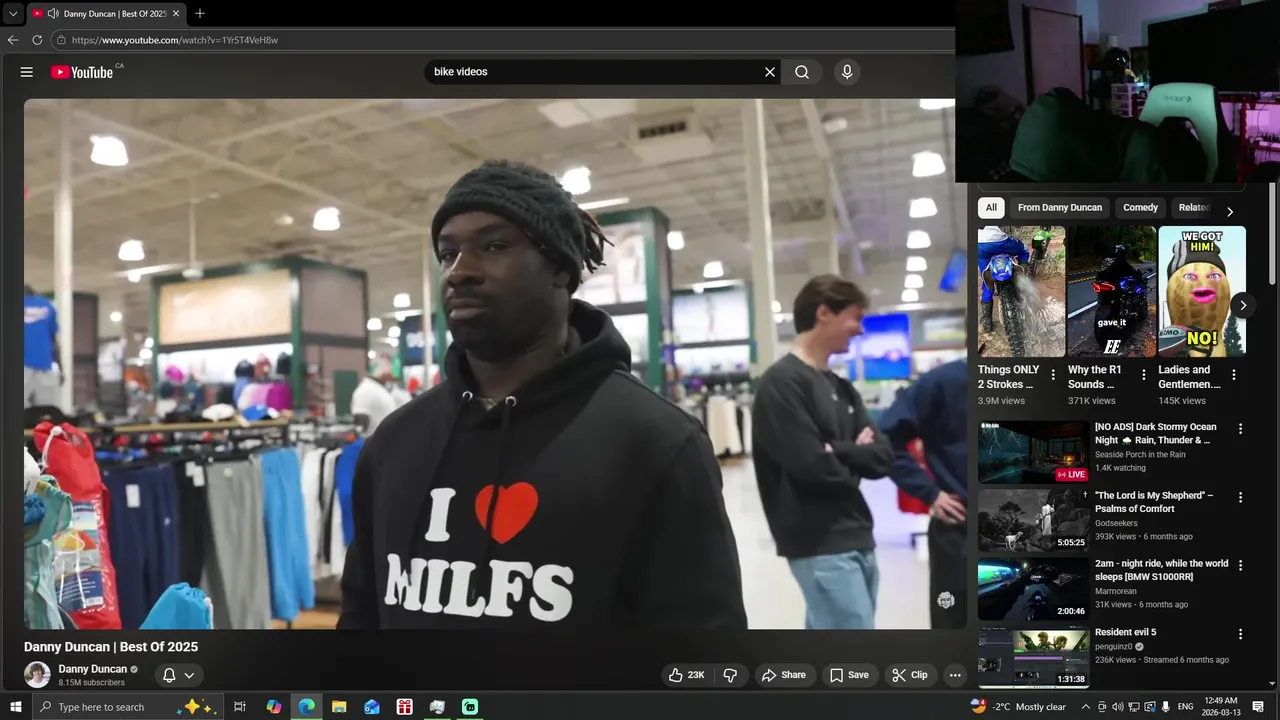Viewport: 1280px width, 720px height.
Task: Open 'The Lord is My Shepherd' video title
Action: coord(1154,502)
